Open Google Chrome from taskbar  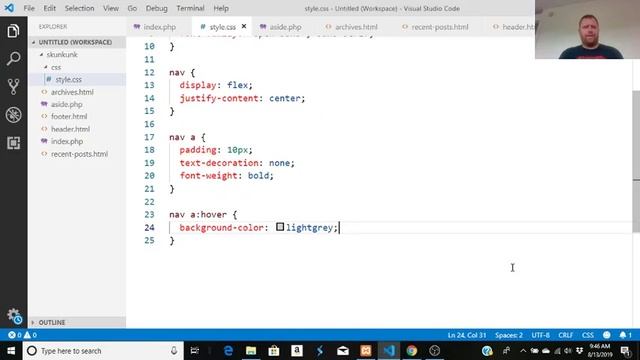(x=411, y=351)
